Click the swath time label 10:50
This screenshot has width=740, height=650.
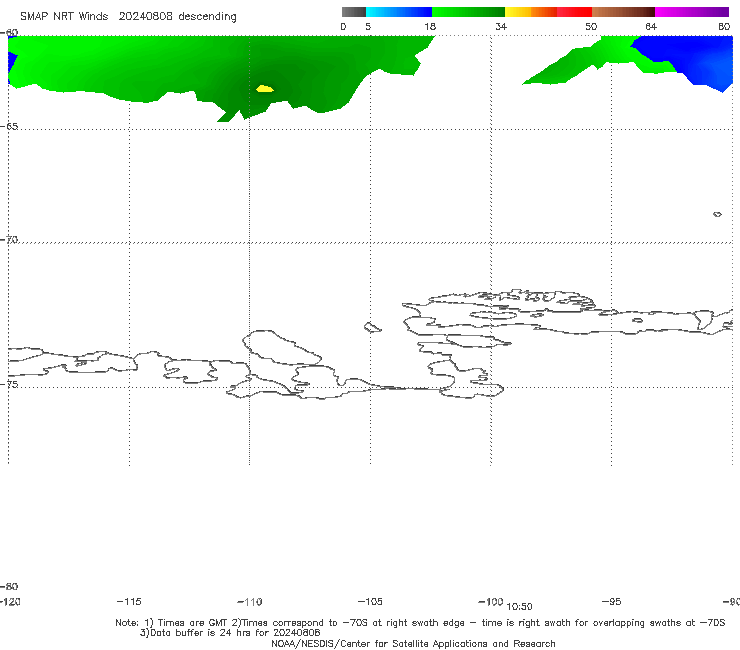pyautogui.click(x=519, y=607)
